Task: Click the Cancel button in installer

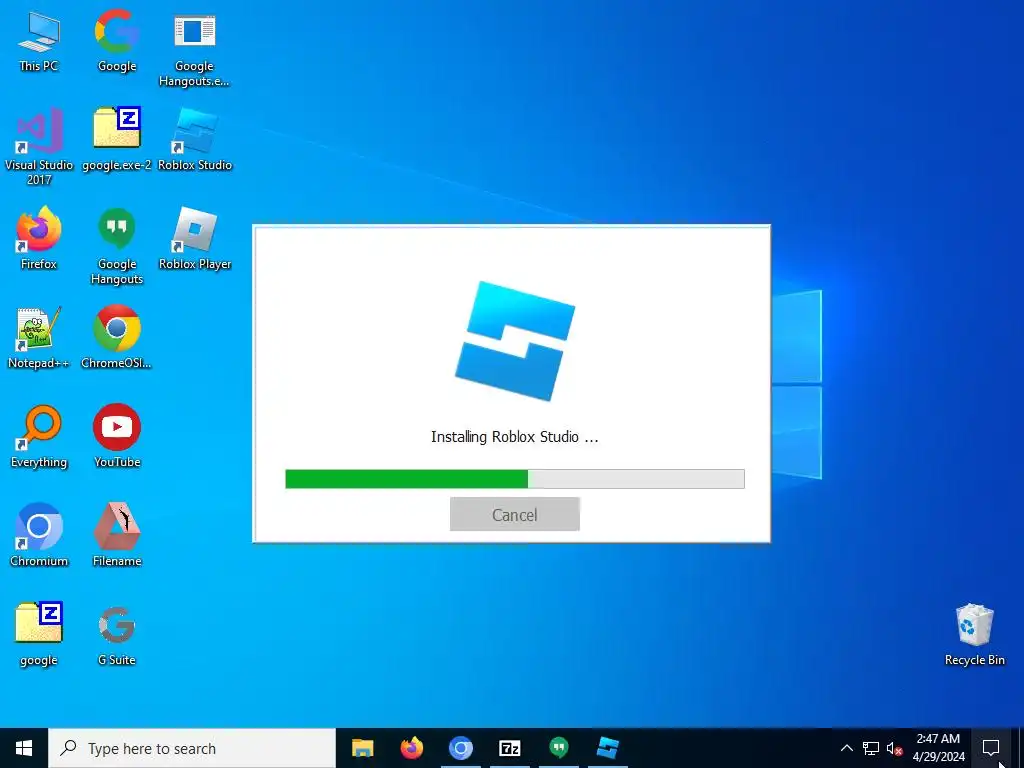Action: pos(515,515)
